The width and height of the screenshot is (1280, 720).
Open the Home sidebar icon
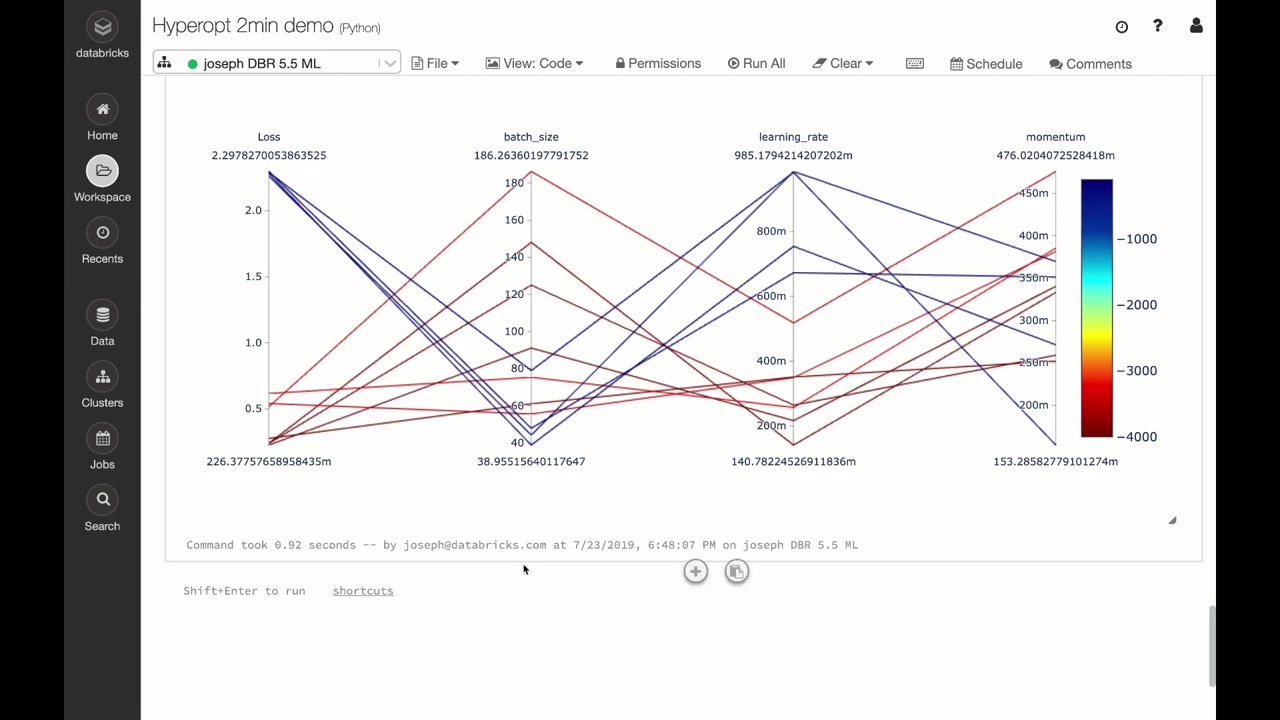102,109
